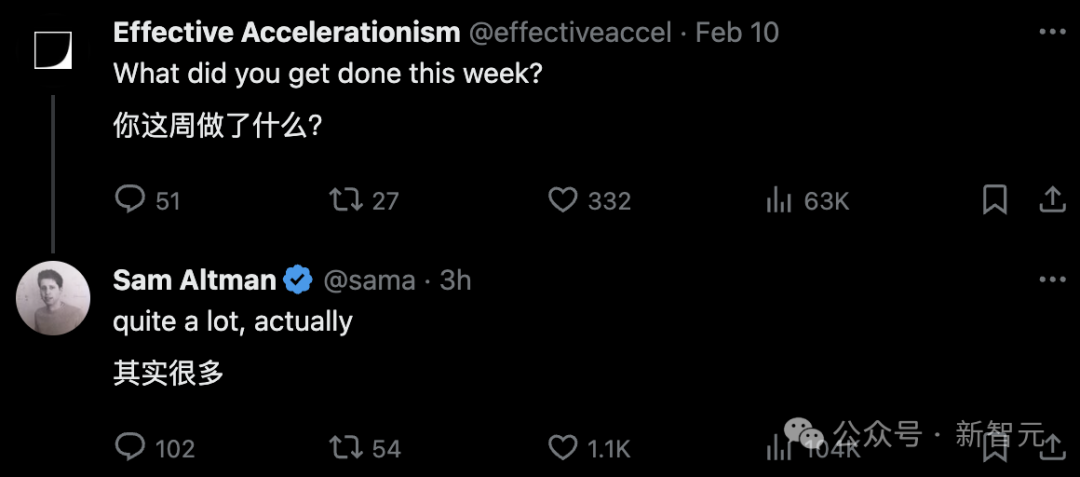This screenshot has width=1080, height=477.
Task: Bookmark Sam Altman's reply
Action: [995, 449]
